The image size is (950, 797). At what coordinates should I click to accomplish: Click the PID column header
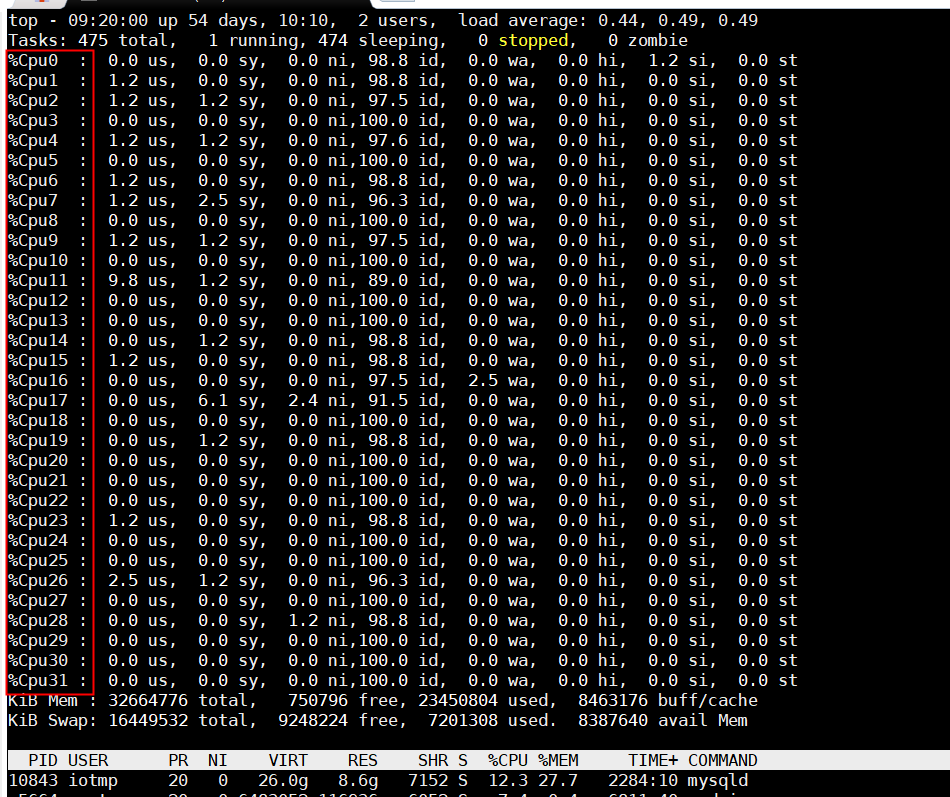tap(43, 760)
